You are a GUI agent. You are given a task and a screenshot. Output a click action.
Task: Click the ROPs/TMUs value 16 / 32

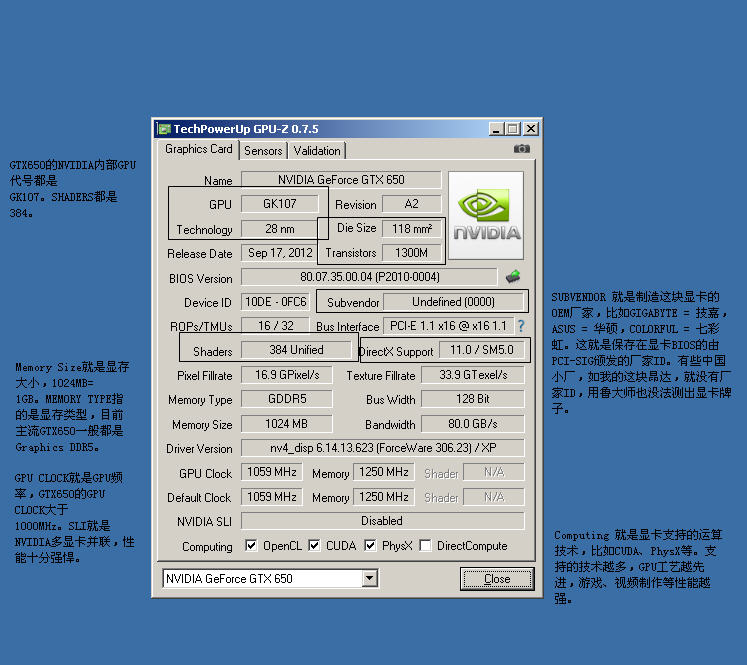click(x=275, y=326)
